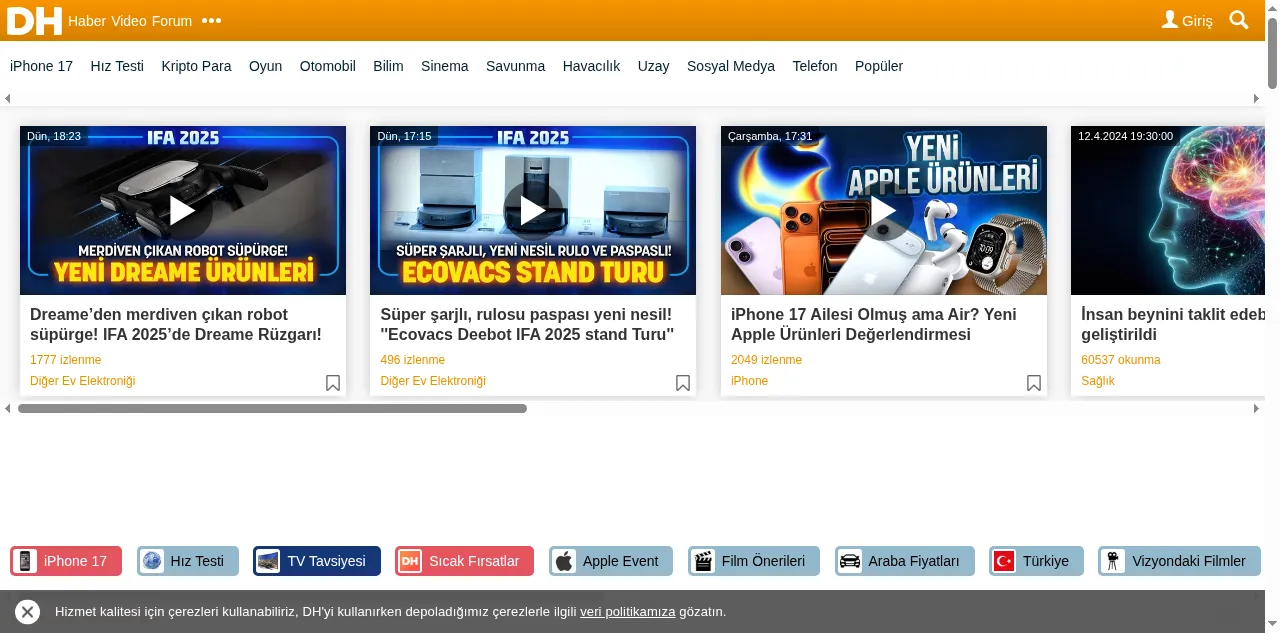Click iPhone category under Apple video card
The width and height of the screenshot is (1280, 633).
750,381
